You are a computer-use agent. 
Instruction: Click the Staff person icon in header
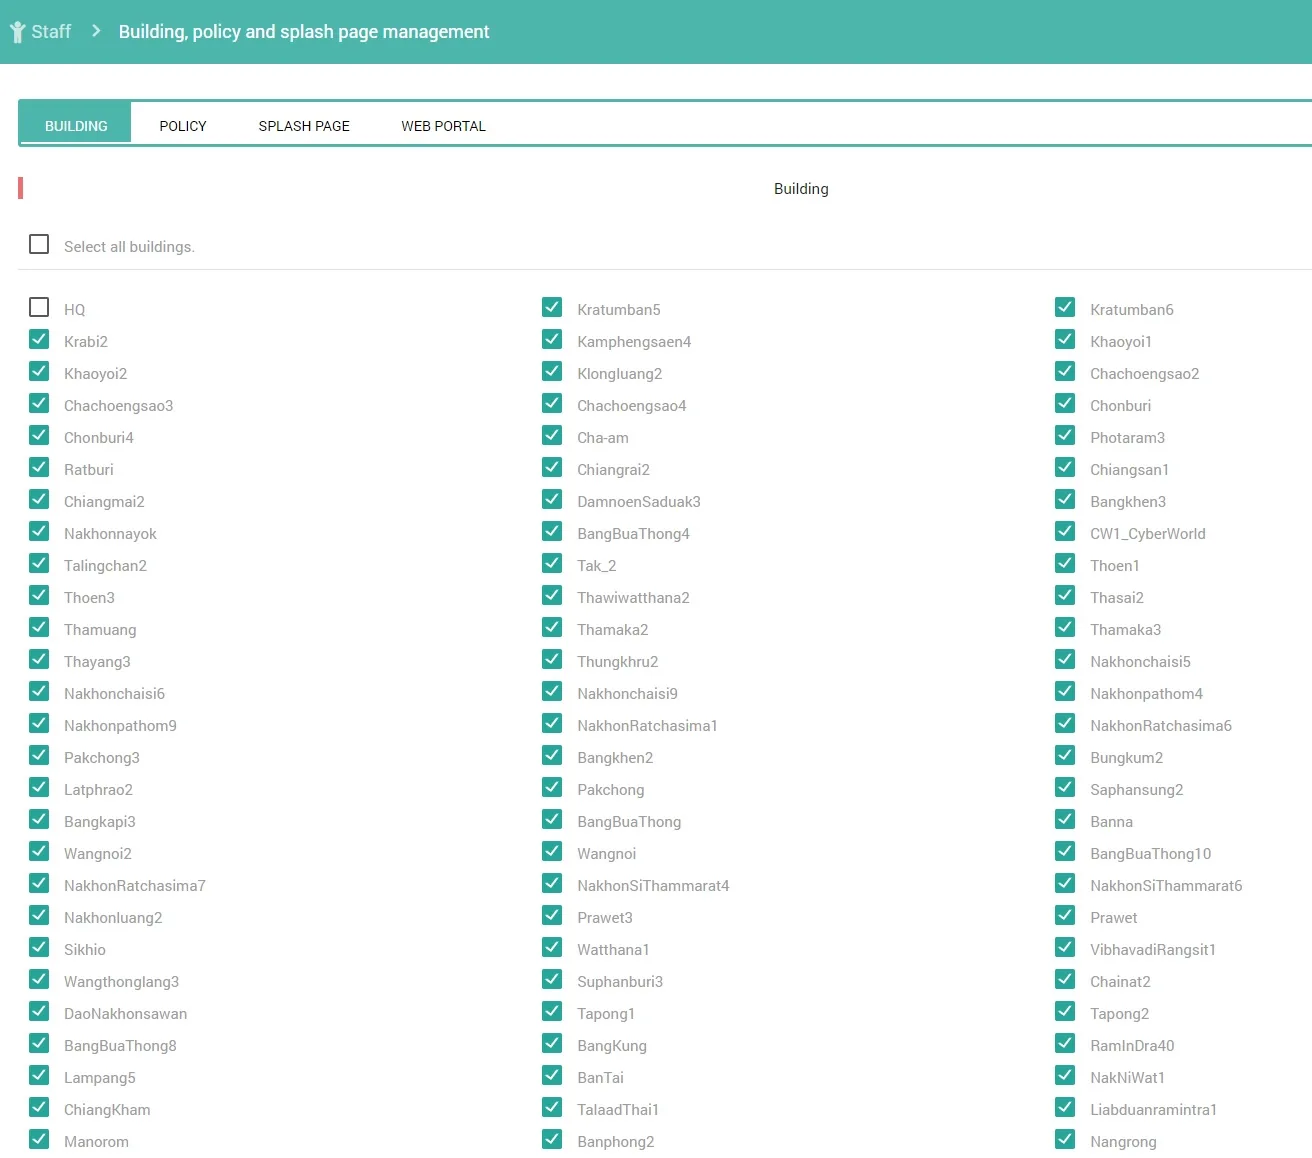[17, 32]
